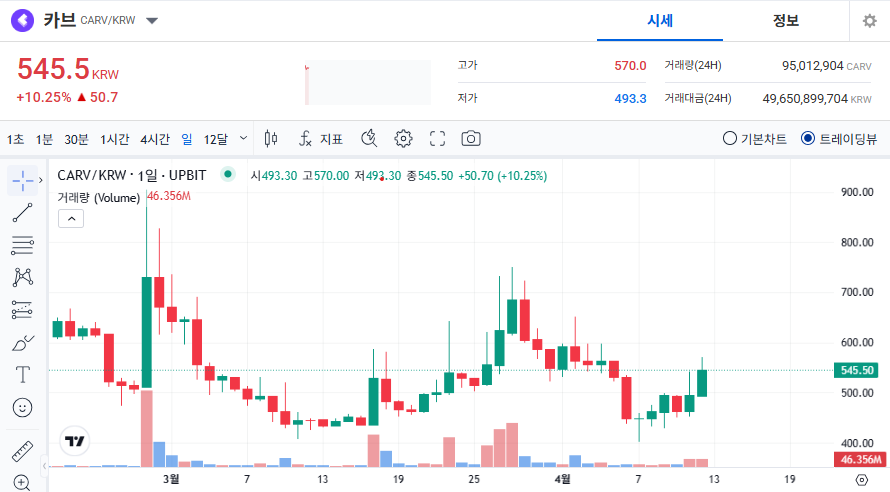Viewport: 890px width, 492px height.
Task: Select the zoom in tool
Action: pos(22,482)
